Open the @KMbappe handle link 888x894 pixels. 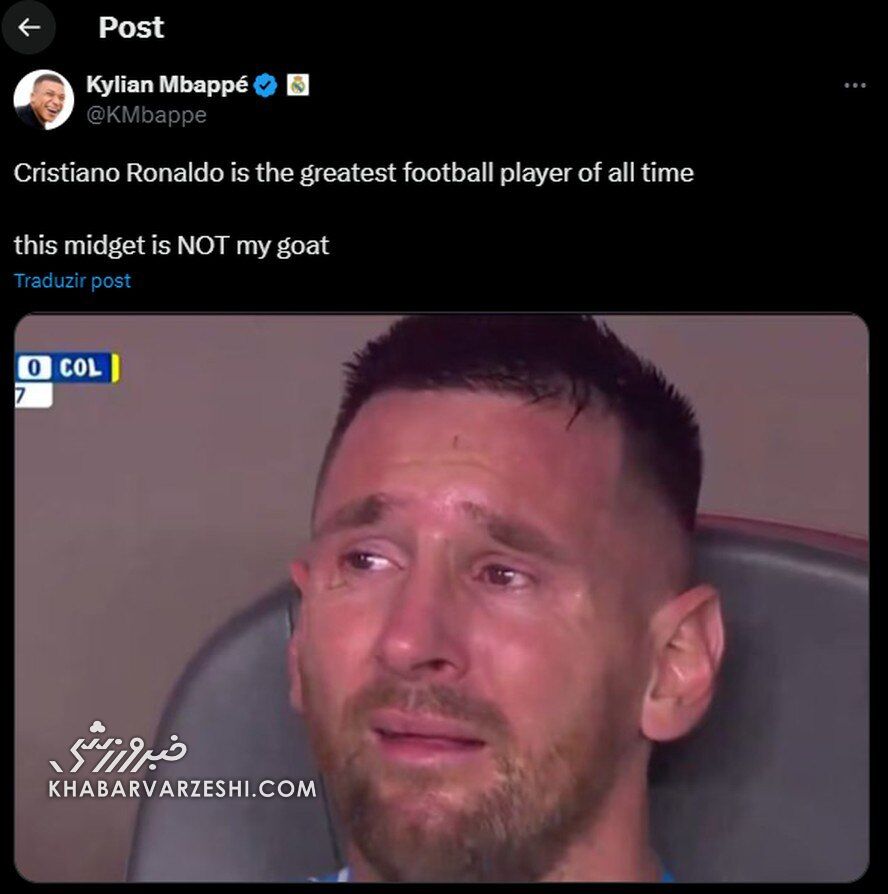pos(146,115)
